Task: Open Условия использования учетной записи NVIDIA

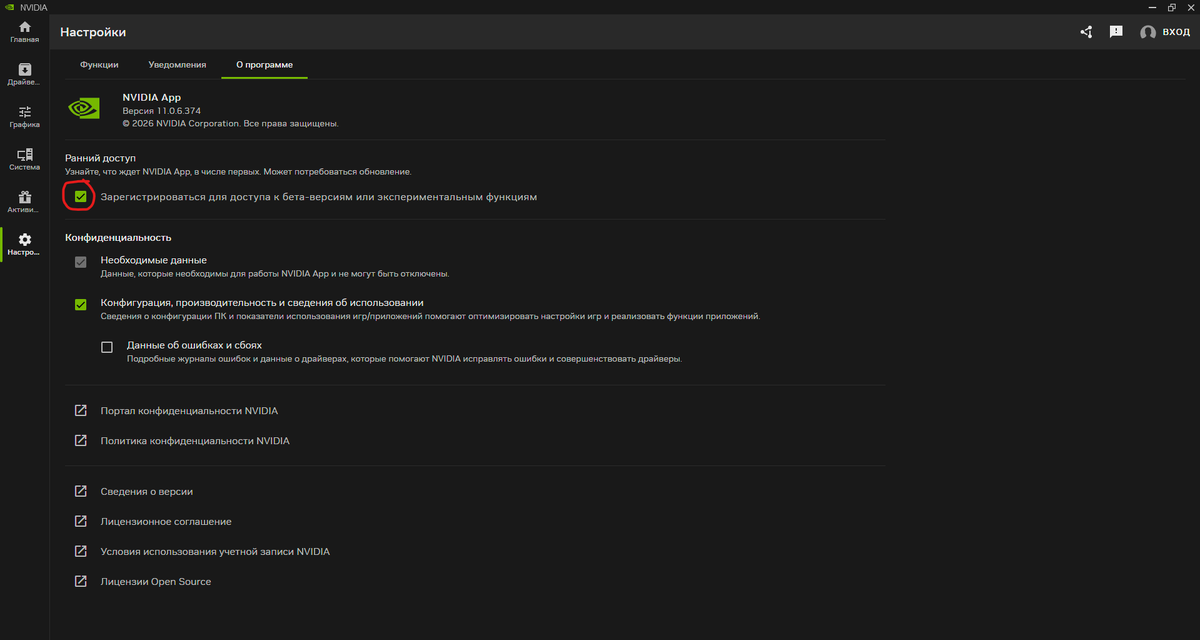Action: click(215, 552)
